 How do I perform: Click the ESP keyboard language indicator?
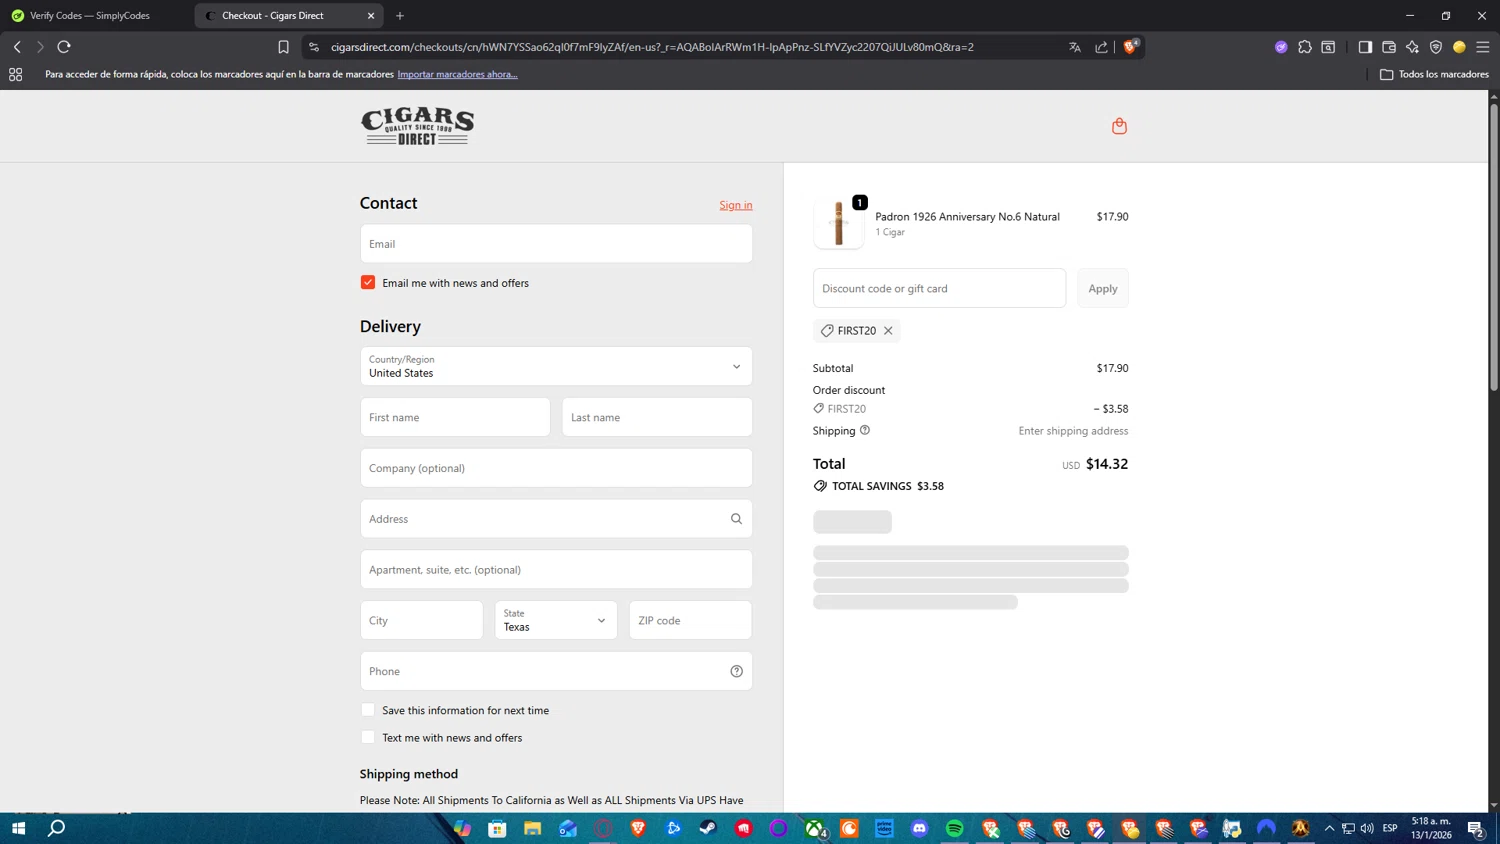(1390, 828)
